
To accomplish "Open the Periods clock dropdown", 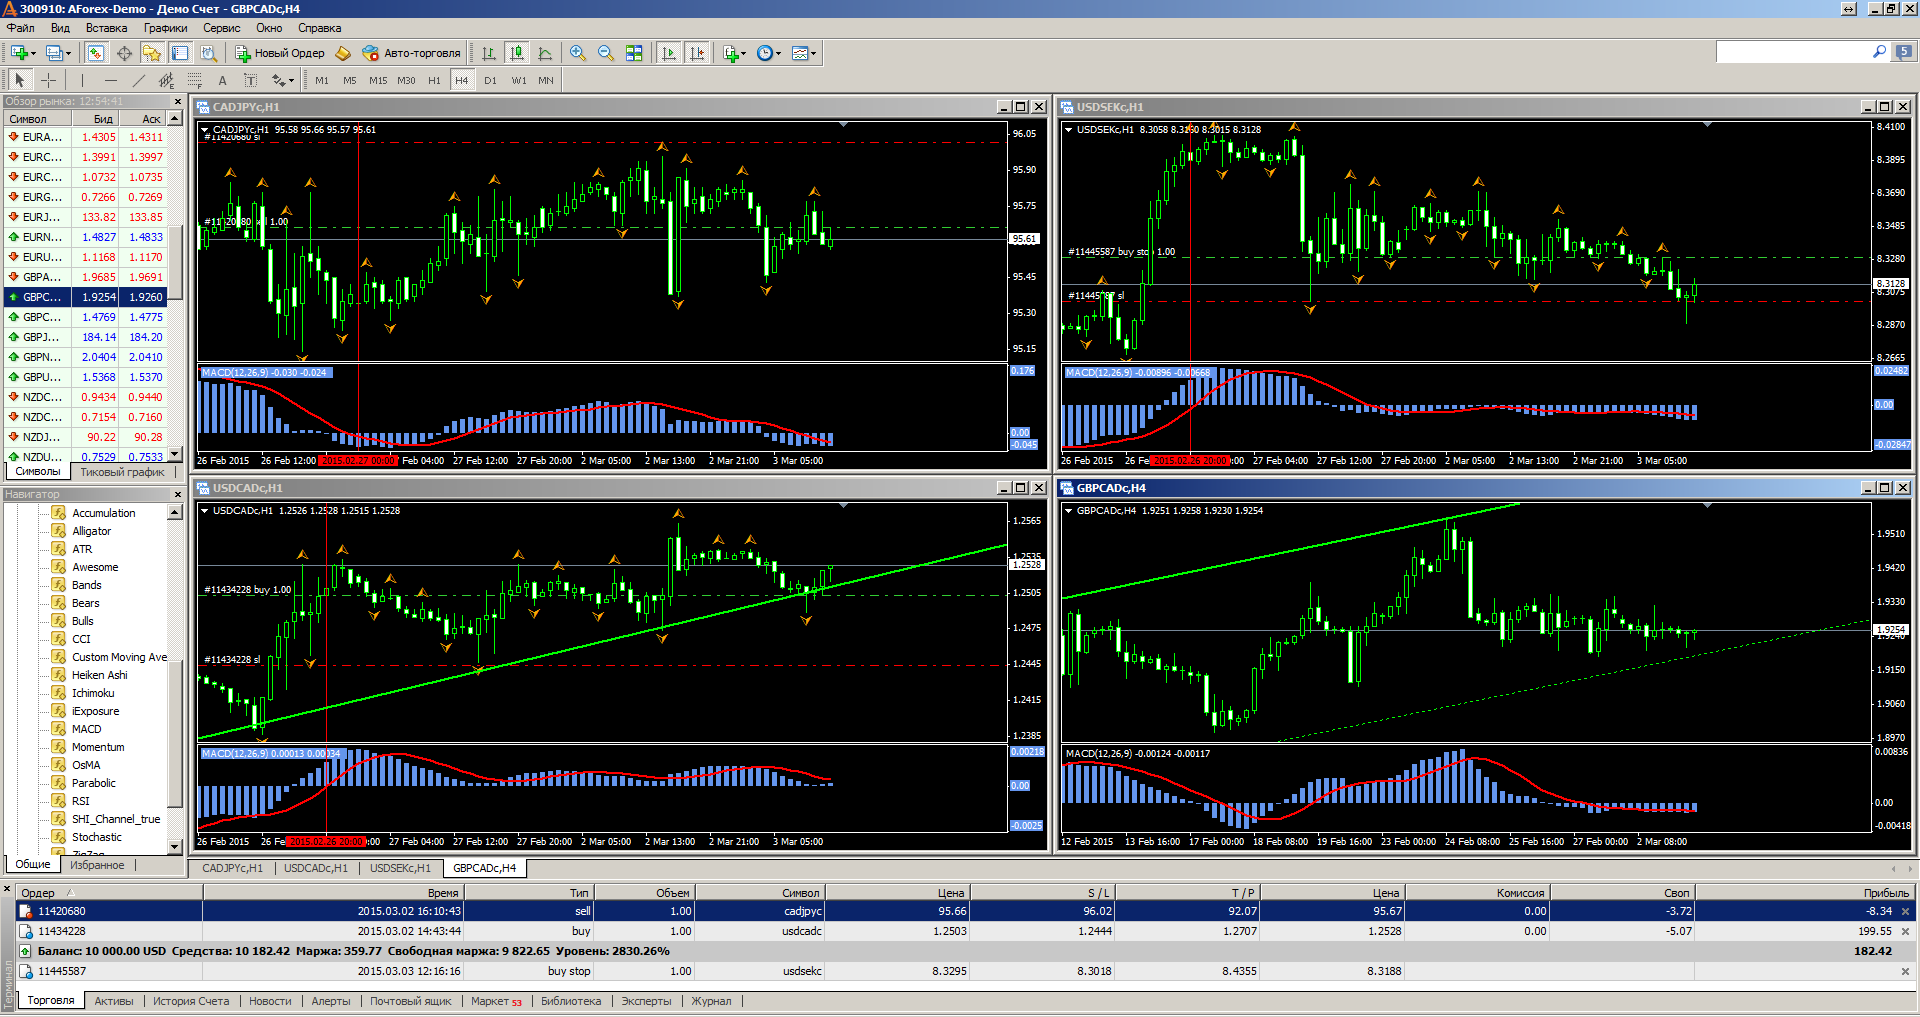I will (x=767, y=53).
